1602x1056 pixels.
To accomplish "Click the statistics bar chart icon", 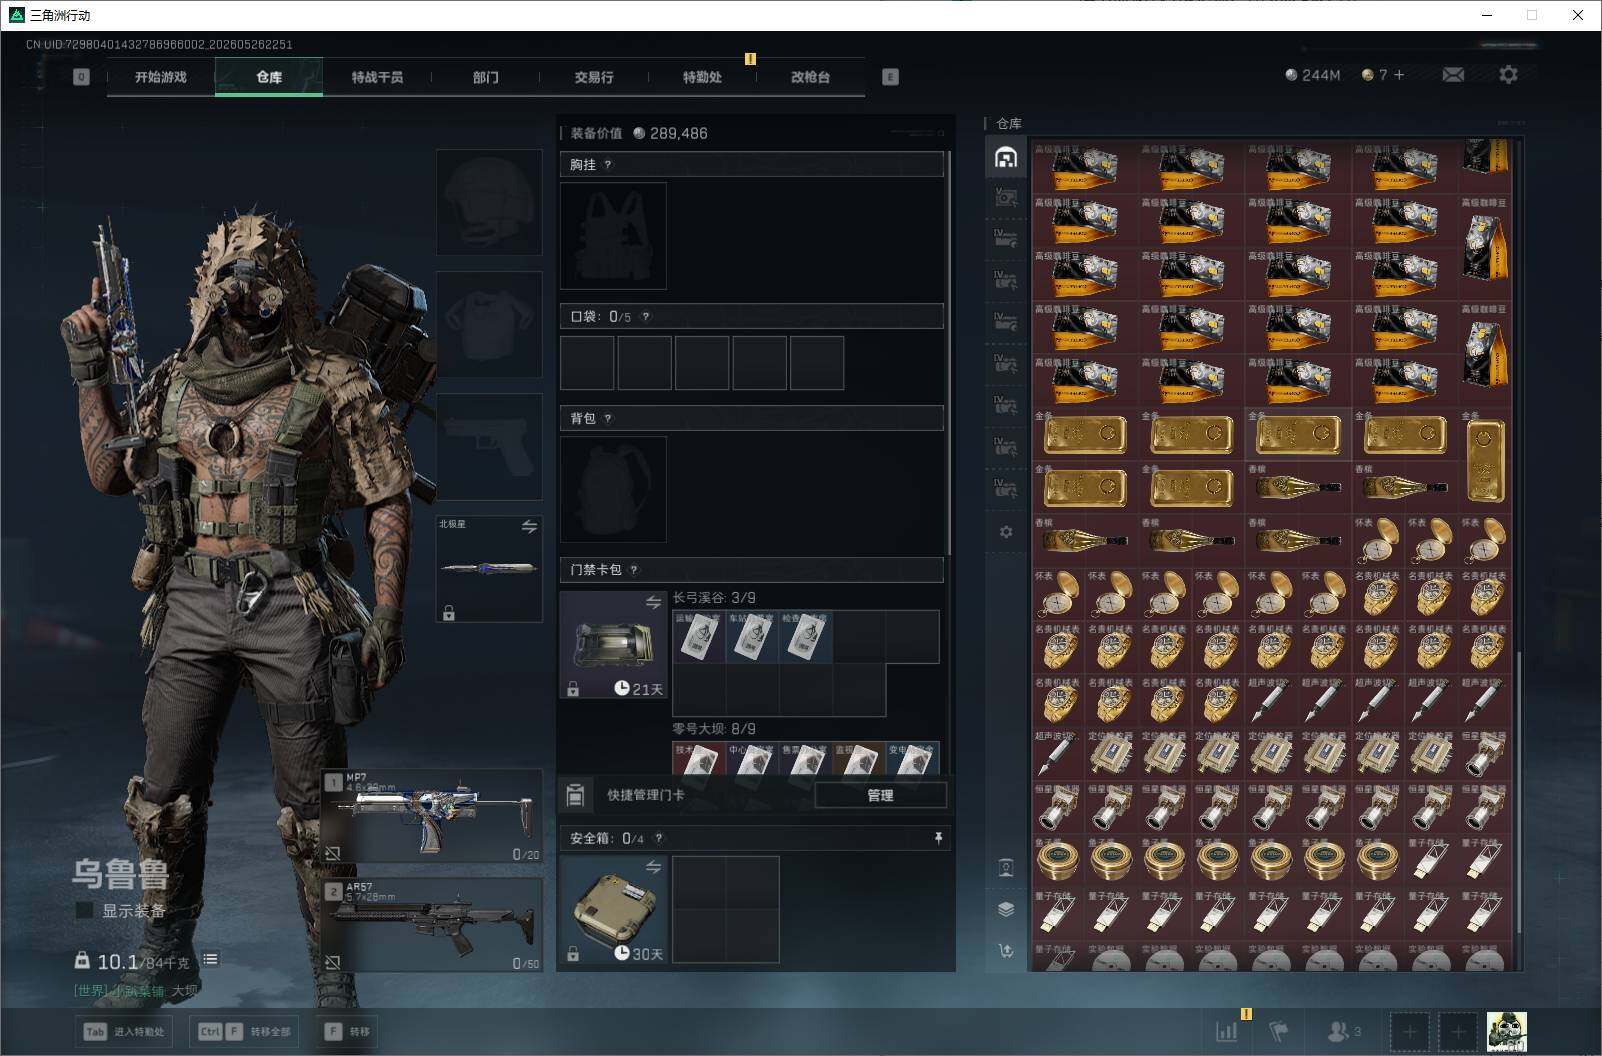I will pyautogui.click(x=1226, y=1031).
